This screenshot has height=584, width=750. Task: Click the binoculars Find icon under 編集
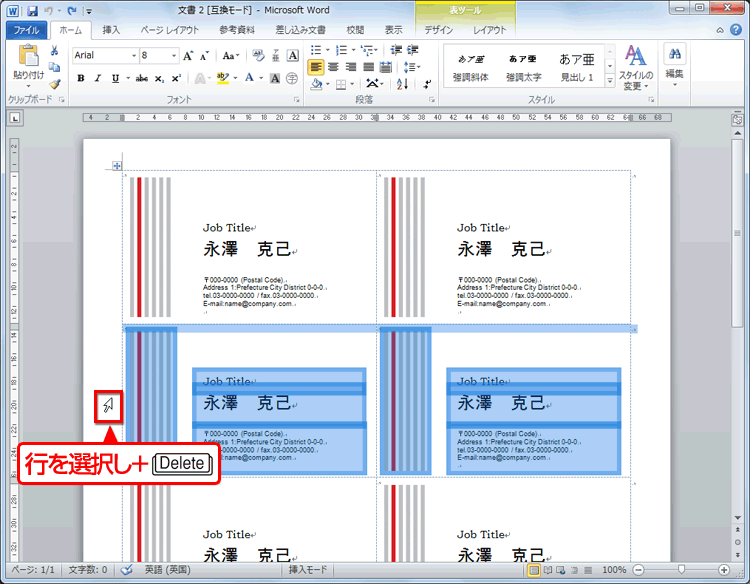point(675,54)
